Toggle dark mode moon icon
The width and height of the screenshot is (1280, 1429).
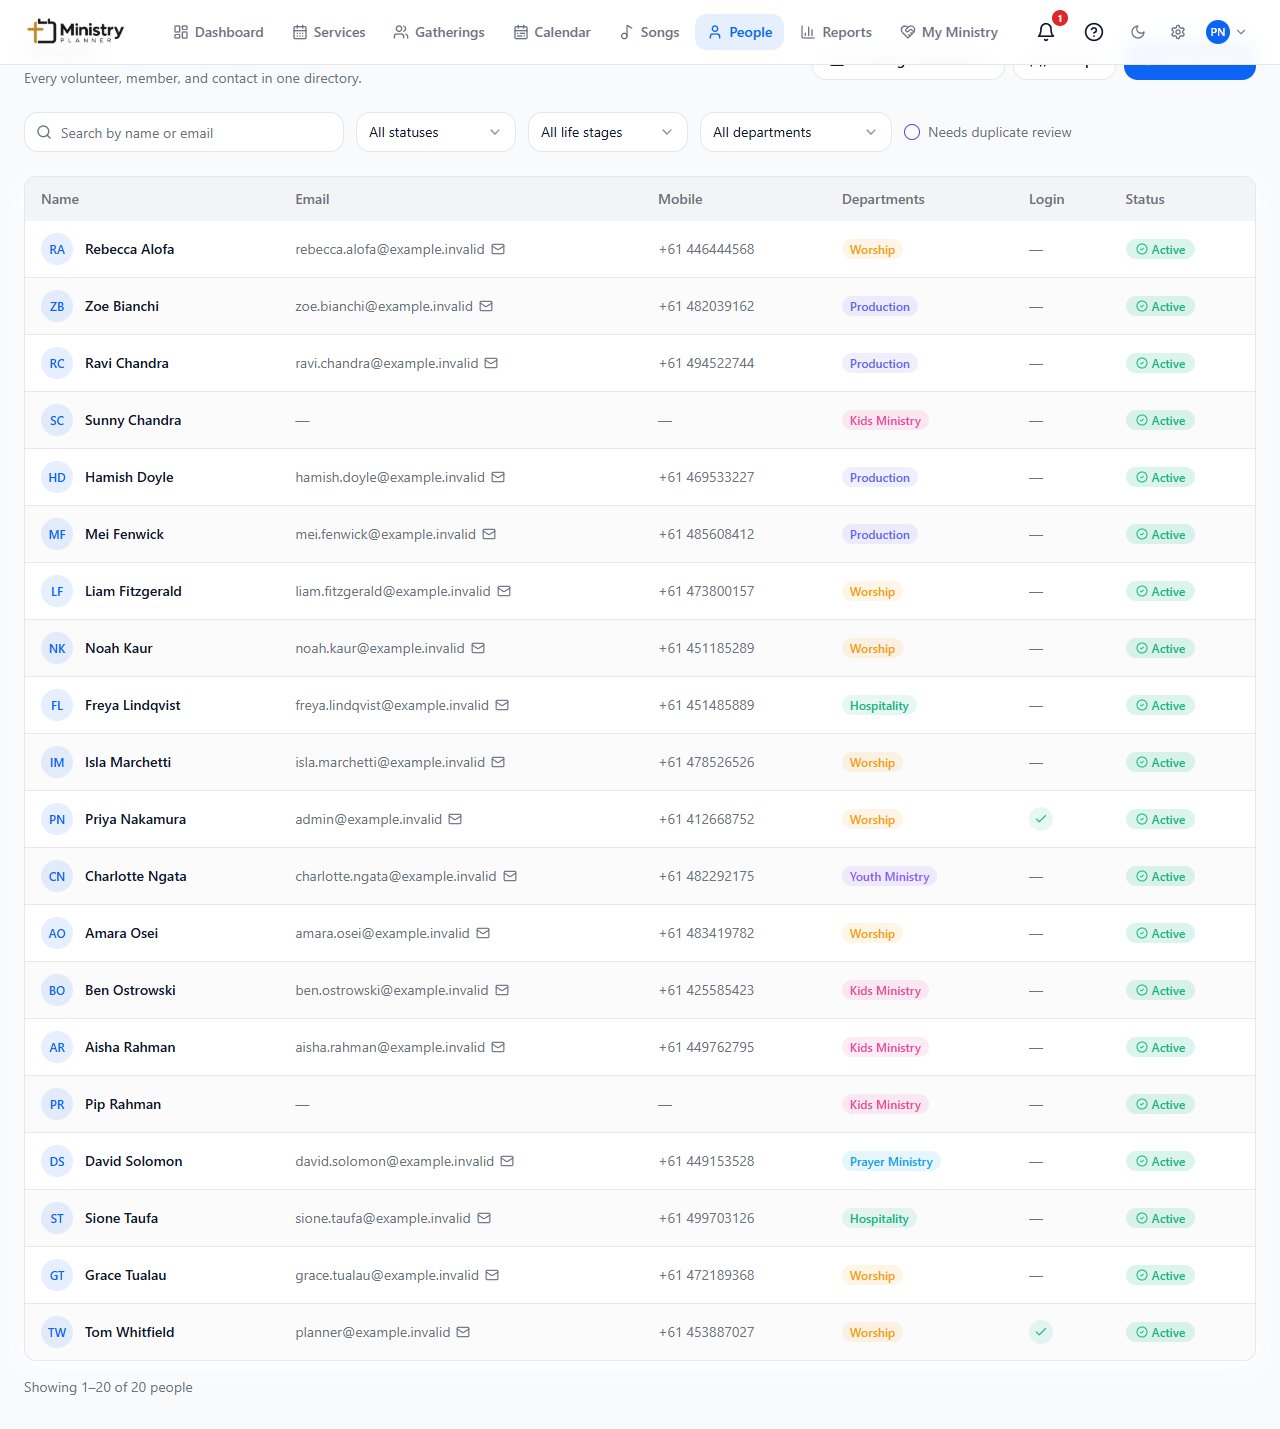[1138, 32]
